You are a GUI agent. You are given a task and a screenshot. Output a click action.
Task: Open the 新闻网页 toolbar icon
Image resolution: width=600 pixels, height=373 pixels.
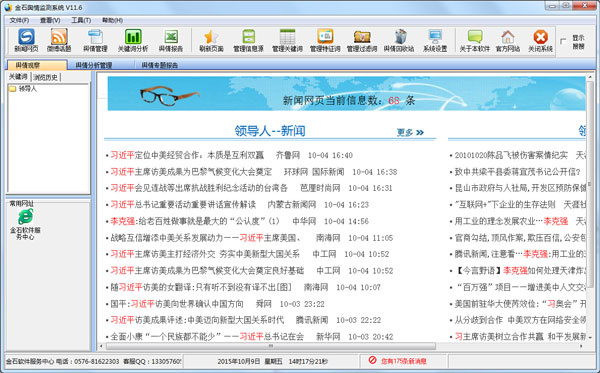pyautogui.click(x=26, y=40)
